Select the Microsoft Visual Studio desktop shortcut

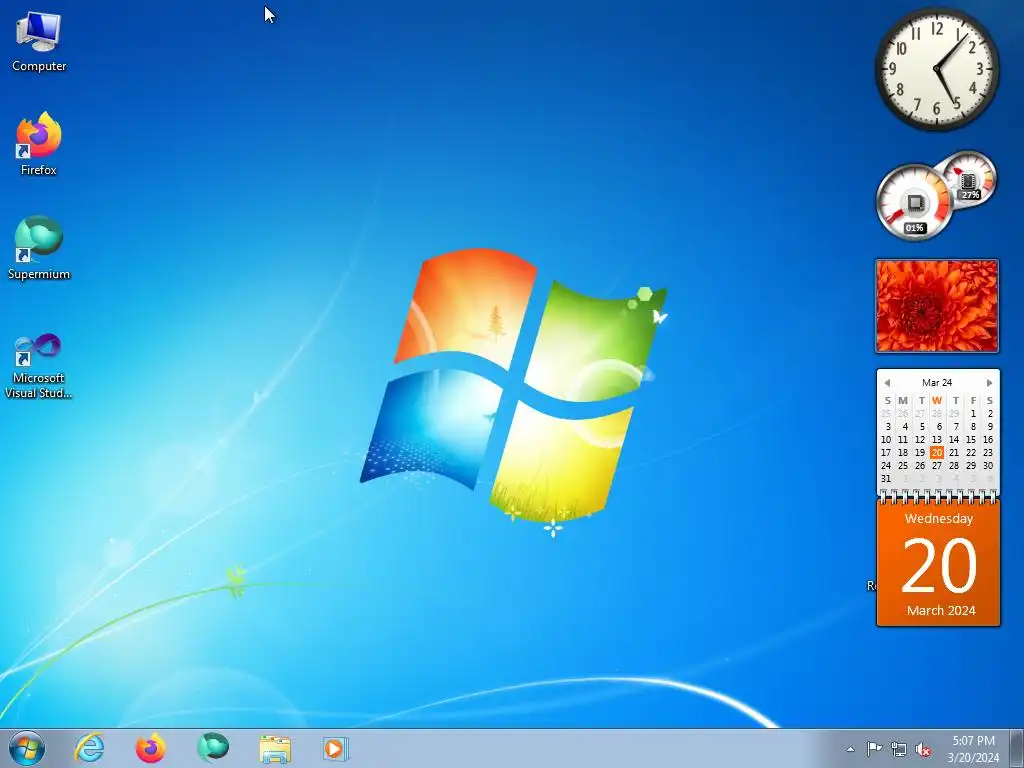pos(39,366)
